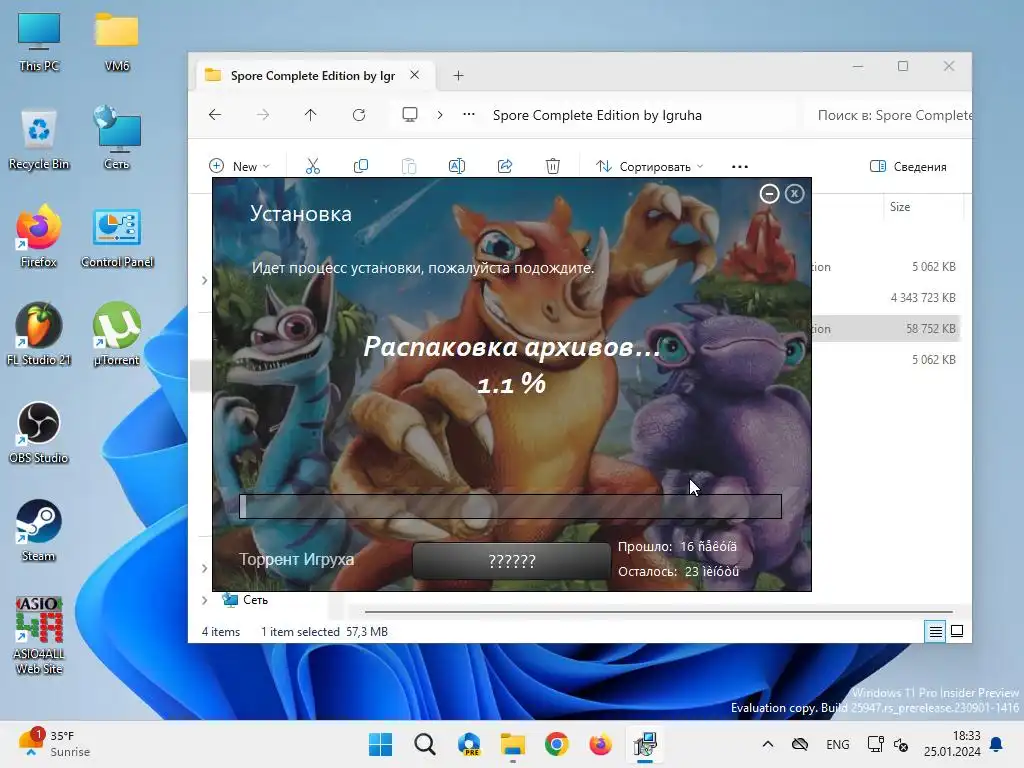Open notifications bell in system tray
This screenshot has width=1024, height=768.
(997, 744)
